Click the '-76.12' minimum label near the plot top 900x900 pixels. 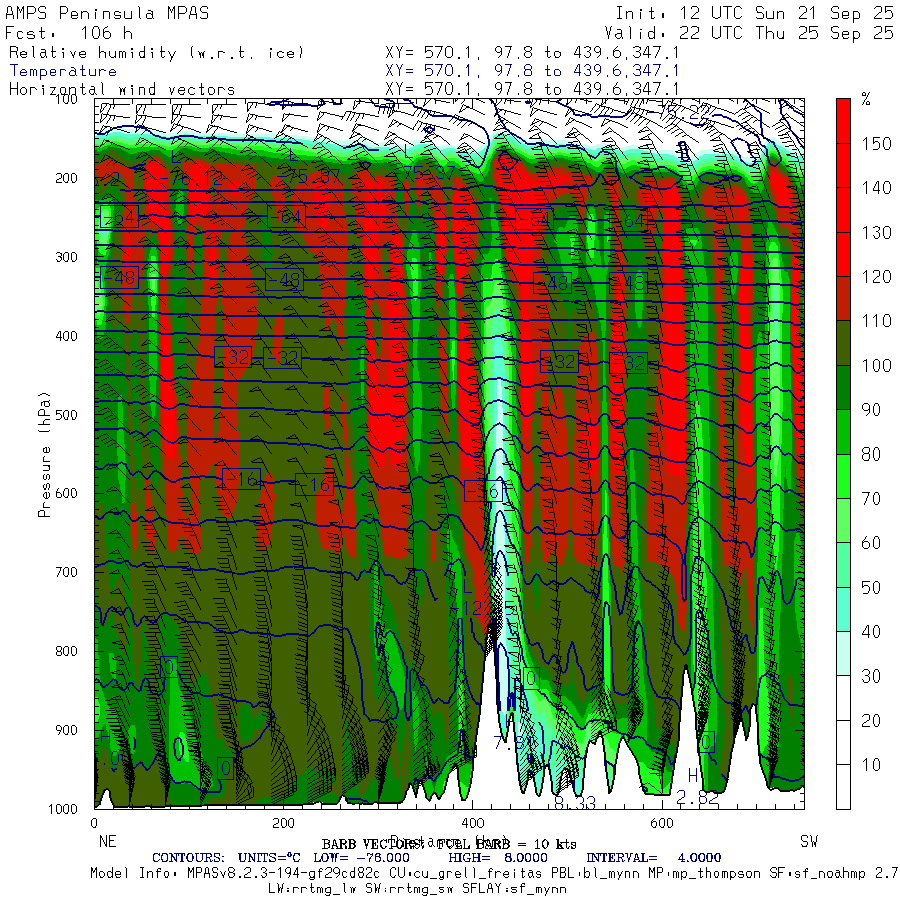[191, 179]
